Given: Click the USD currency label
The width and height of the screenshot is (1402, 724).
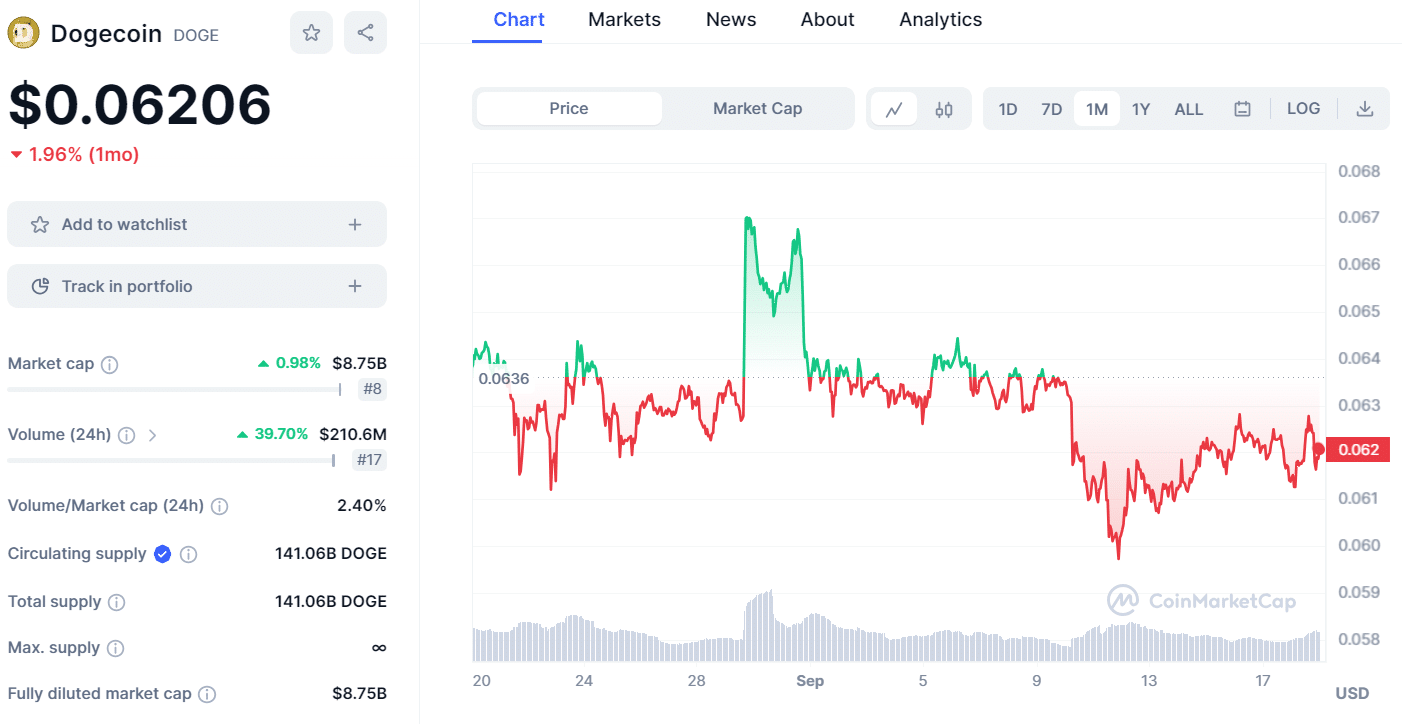Looking at the screenshot, I should click(x=1352, y=693).
